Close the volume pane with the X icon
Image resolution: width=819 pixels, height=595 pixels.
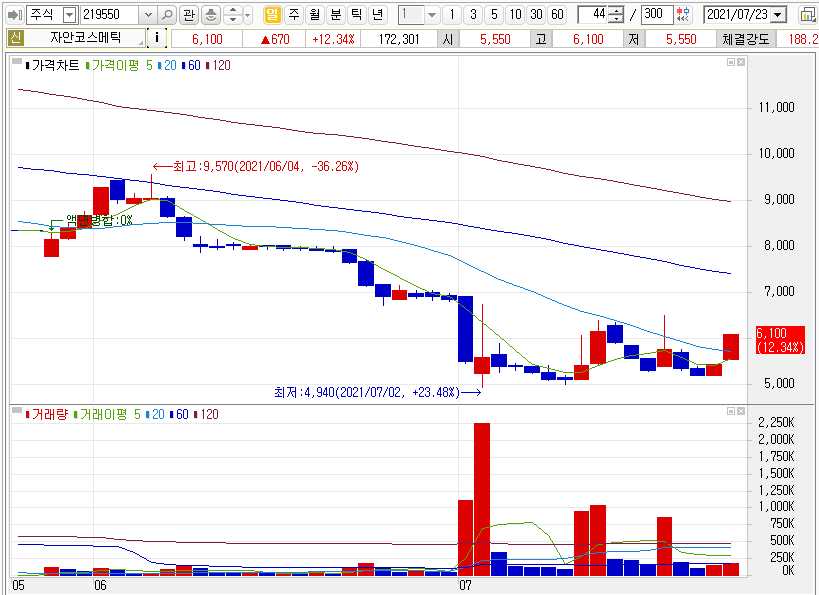click(x=741, y=411)
